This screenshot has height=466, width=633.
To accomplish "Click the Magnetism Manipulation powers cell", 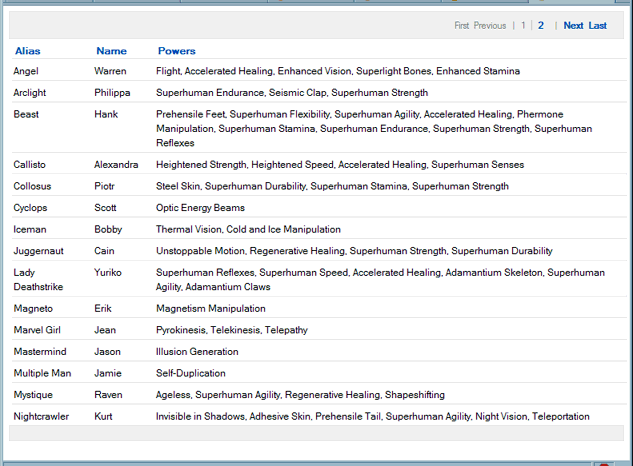I will coord(211,309).
